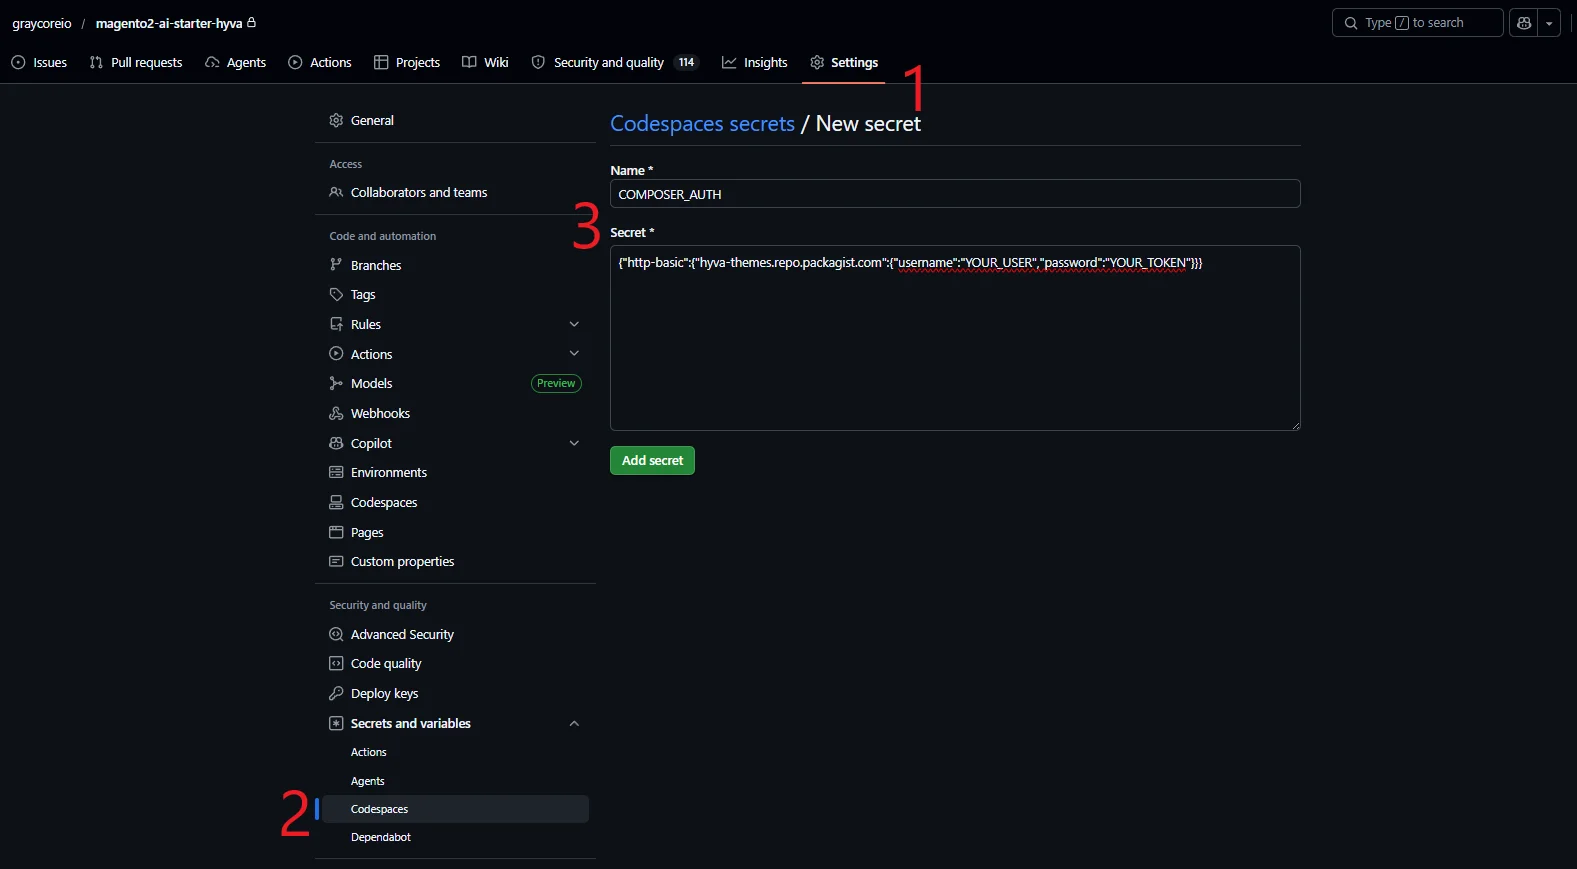The height and width of the screenshot is (869, 1577).
Task: Click the branch icon beside Branches
Action: point(336,265)
